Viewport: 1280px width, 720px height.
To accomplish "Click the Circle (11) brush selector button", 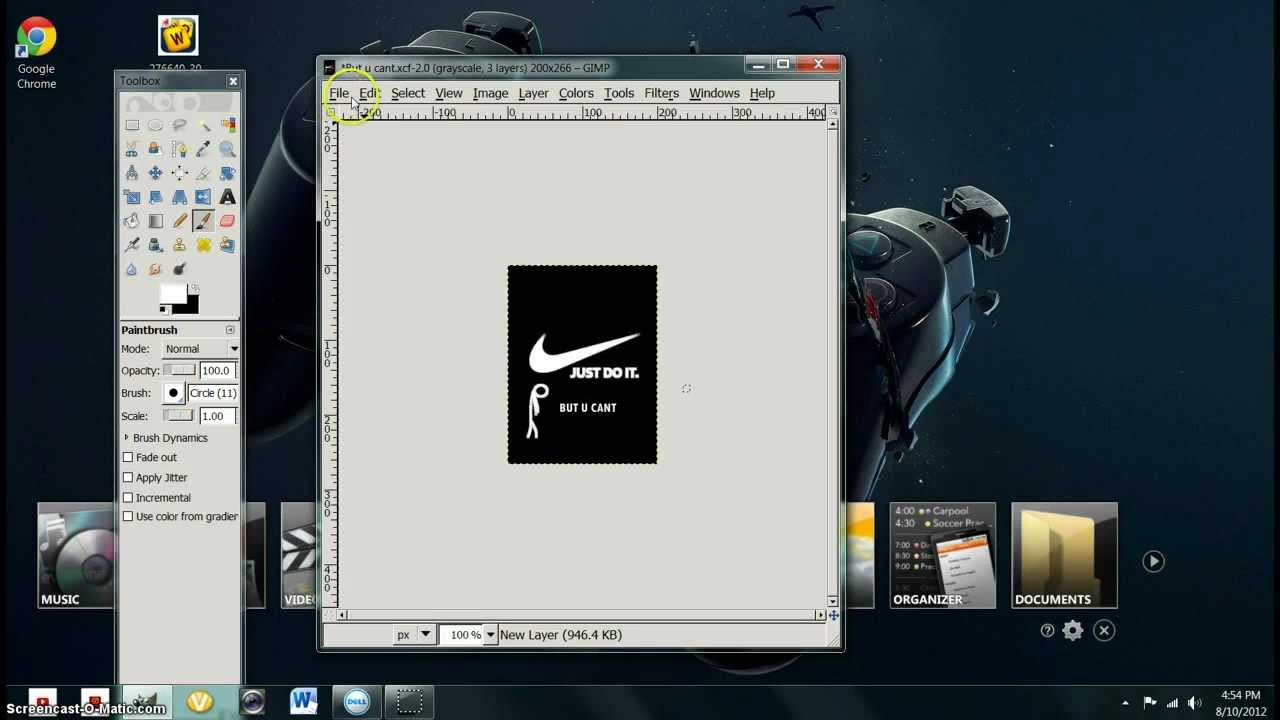I will tap(173, 393).
